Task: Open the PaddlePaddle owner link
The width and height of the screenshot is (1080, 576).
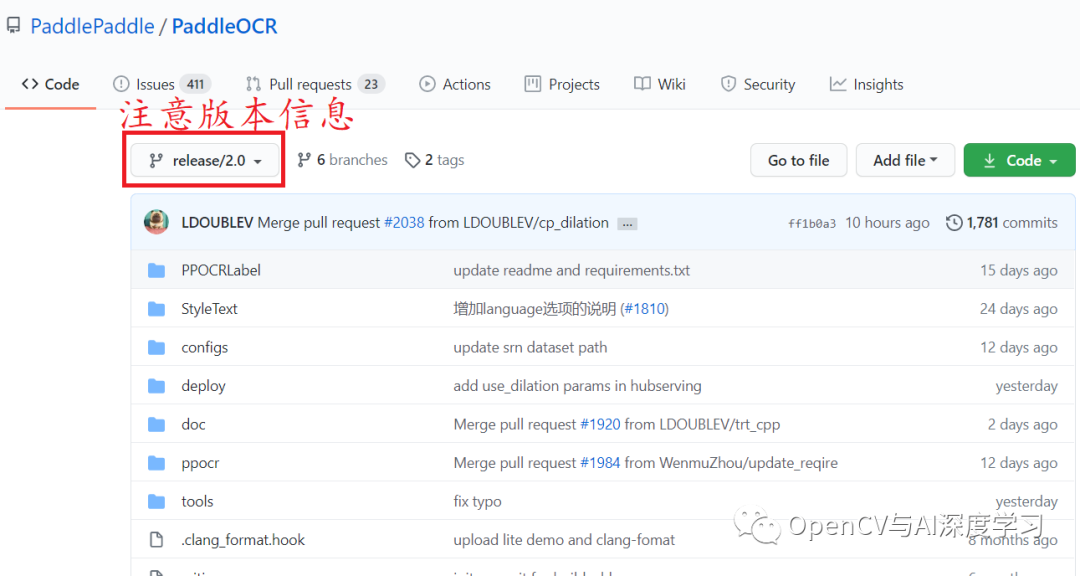Action: point(92,26)
